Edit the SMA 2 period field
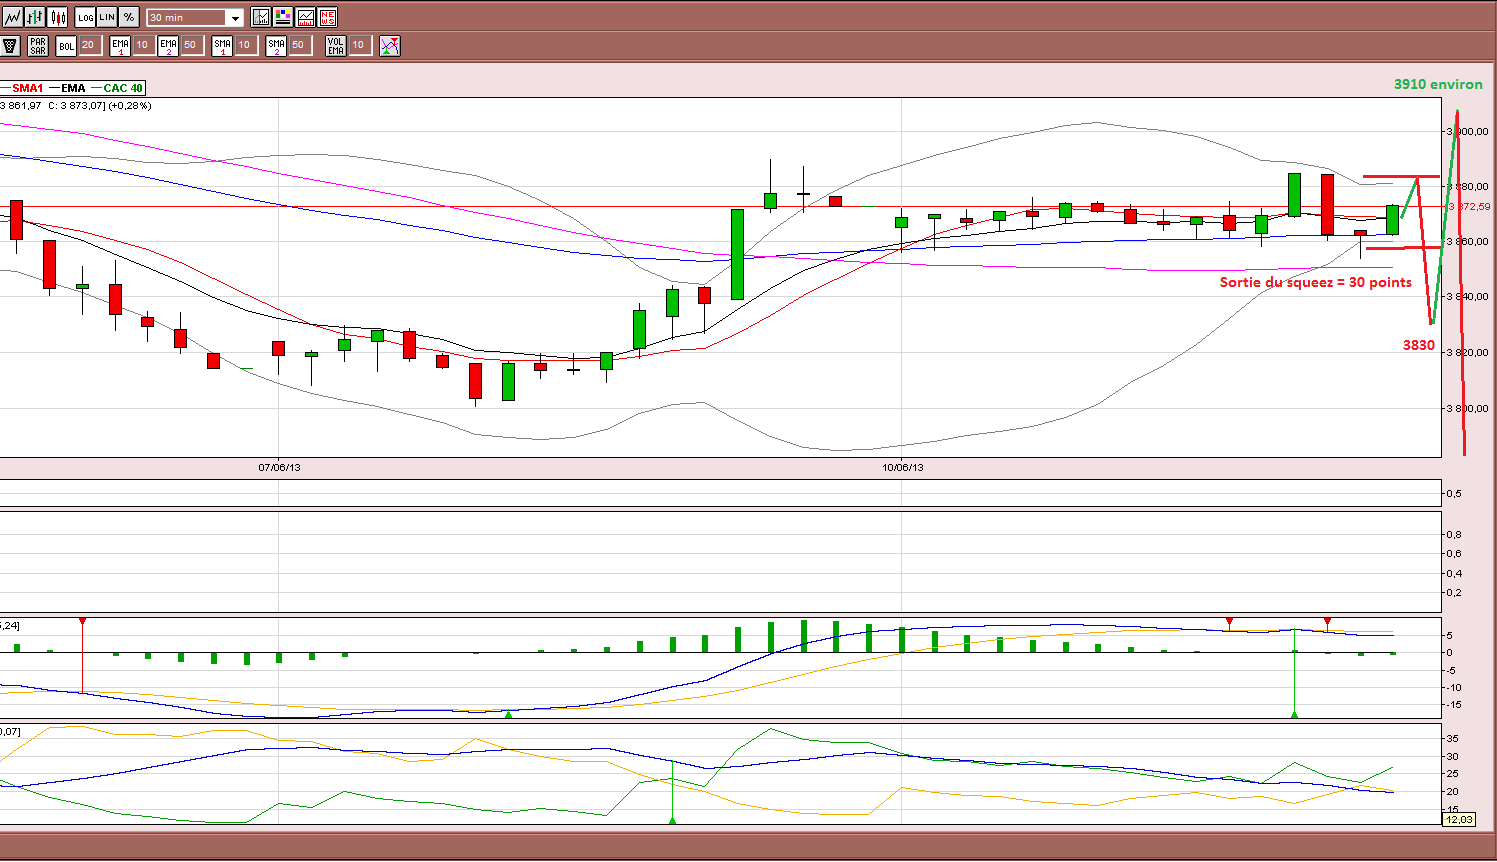Viewport: 1497px width, 862px height. pos(299,45)
